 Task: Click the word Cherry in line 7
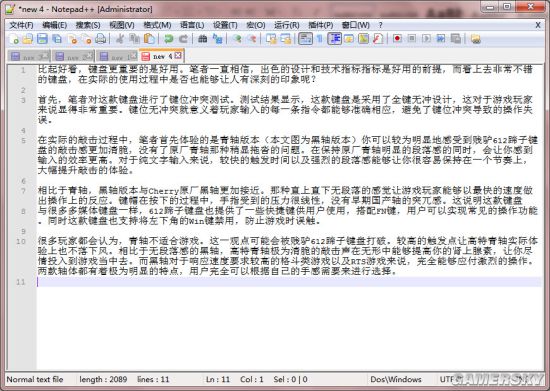(164, 191)
